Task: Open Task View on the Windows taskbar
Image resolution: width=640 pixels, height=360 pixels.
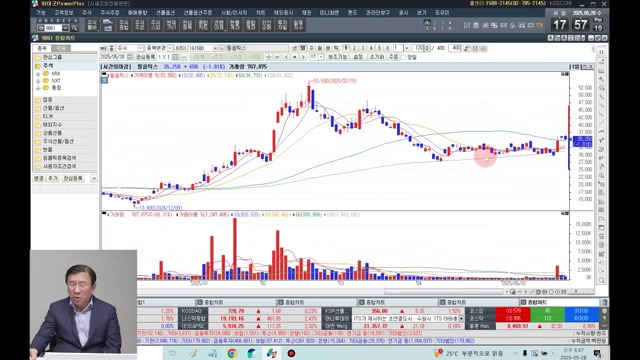Action: tap(173, 353)
